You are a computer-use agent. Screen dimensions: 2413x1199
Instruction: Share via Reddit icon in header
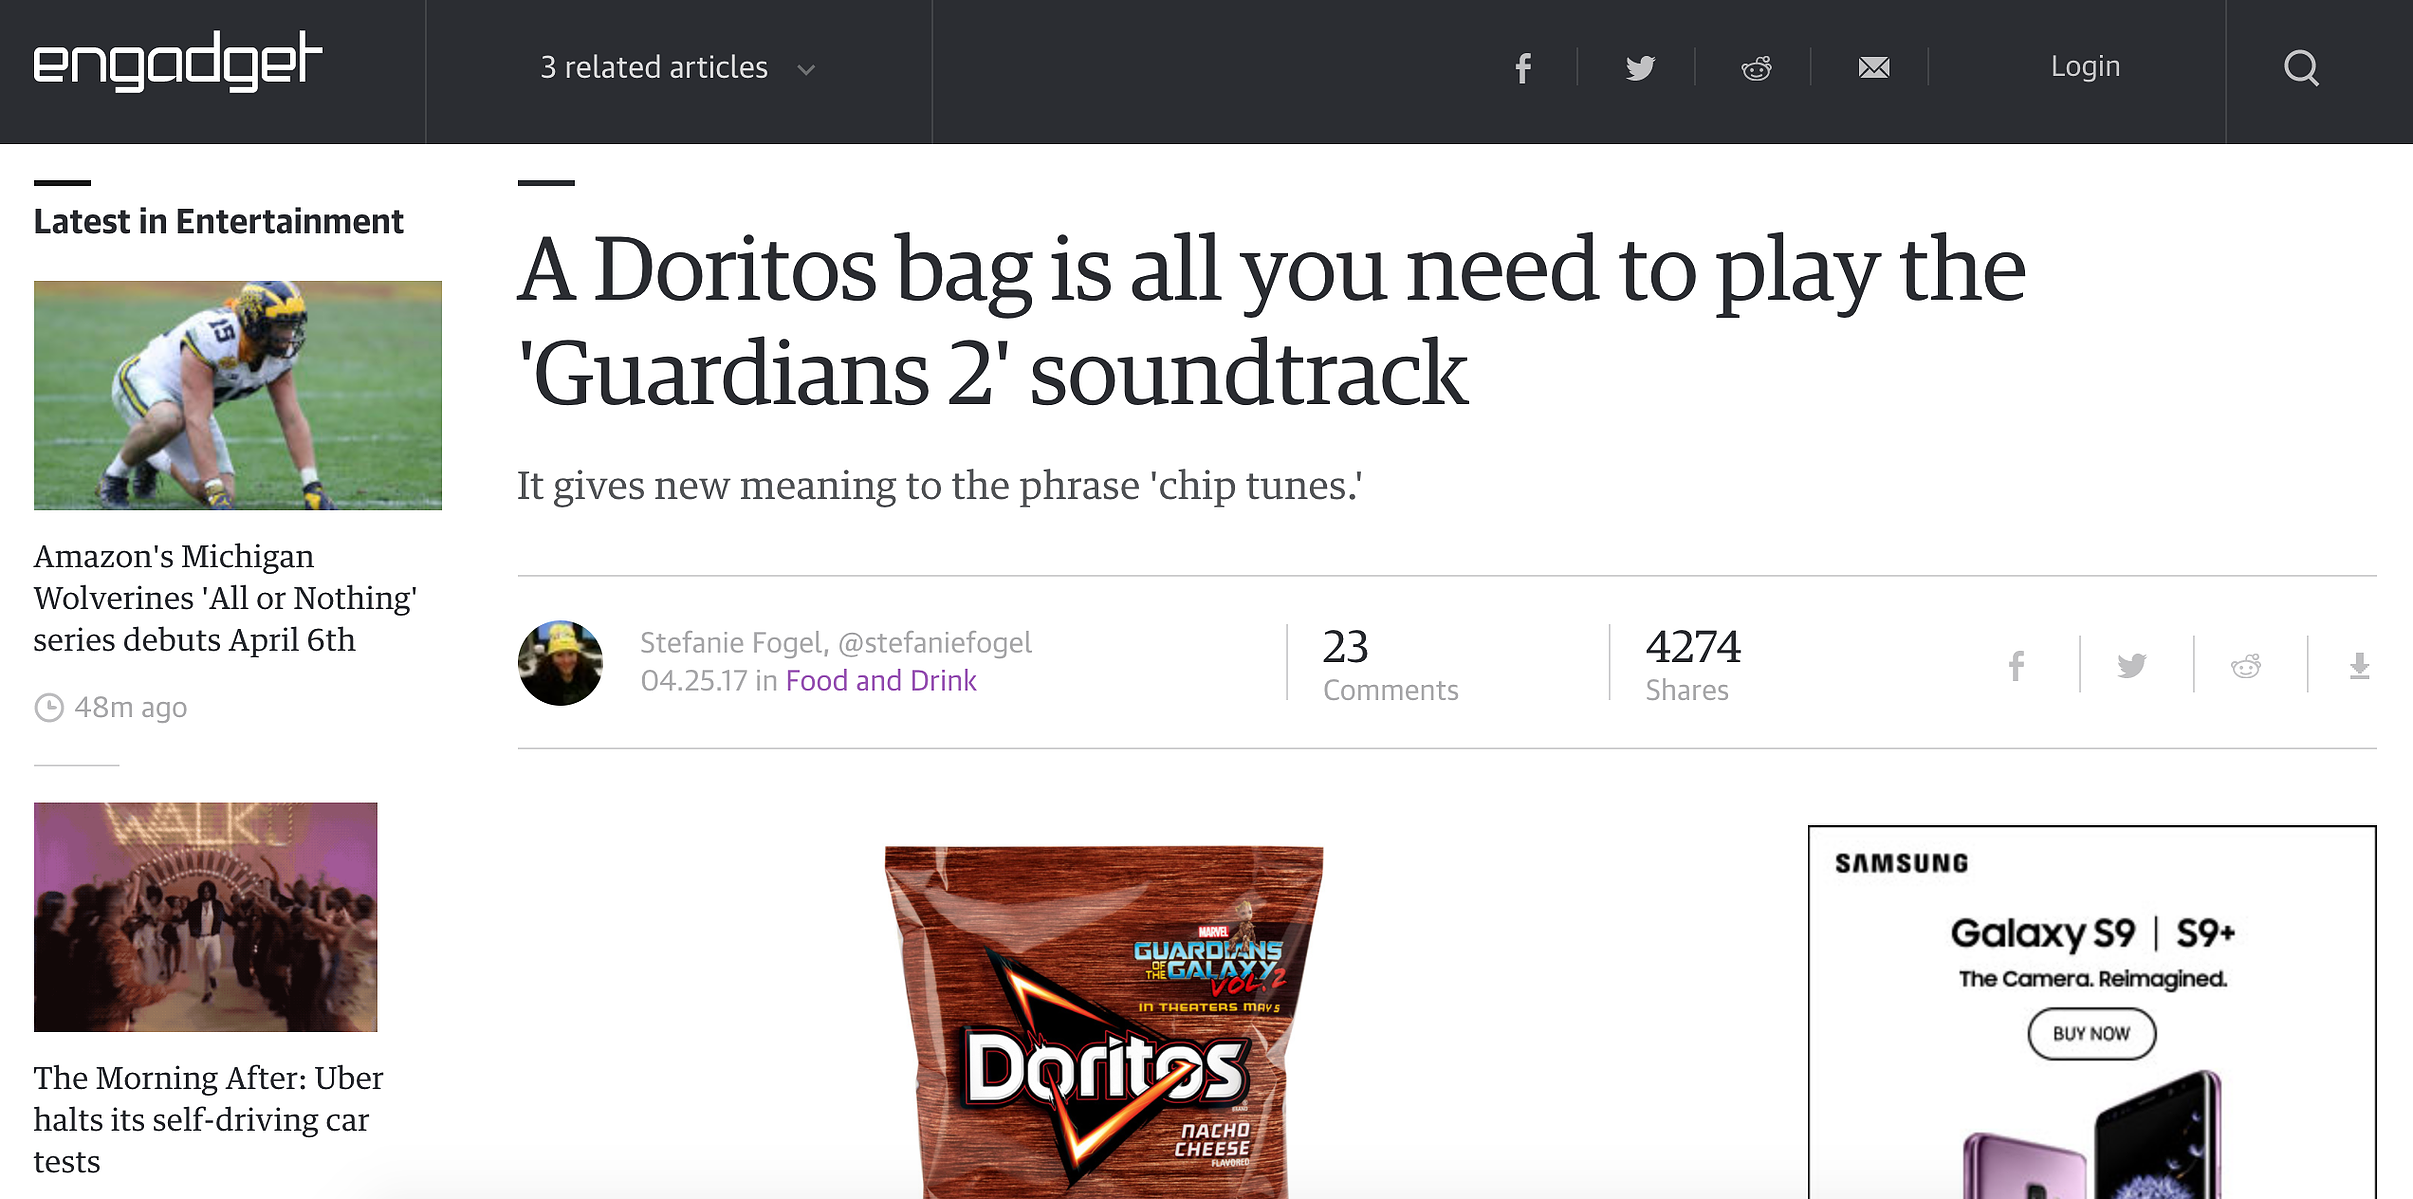coord(1757,68)
